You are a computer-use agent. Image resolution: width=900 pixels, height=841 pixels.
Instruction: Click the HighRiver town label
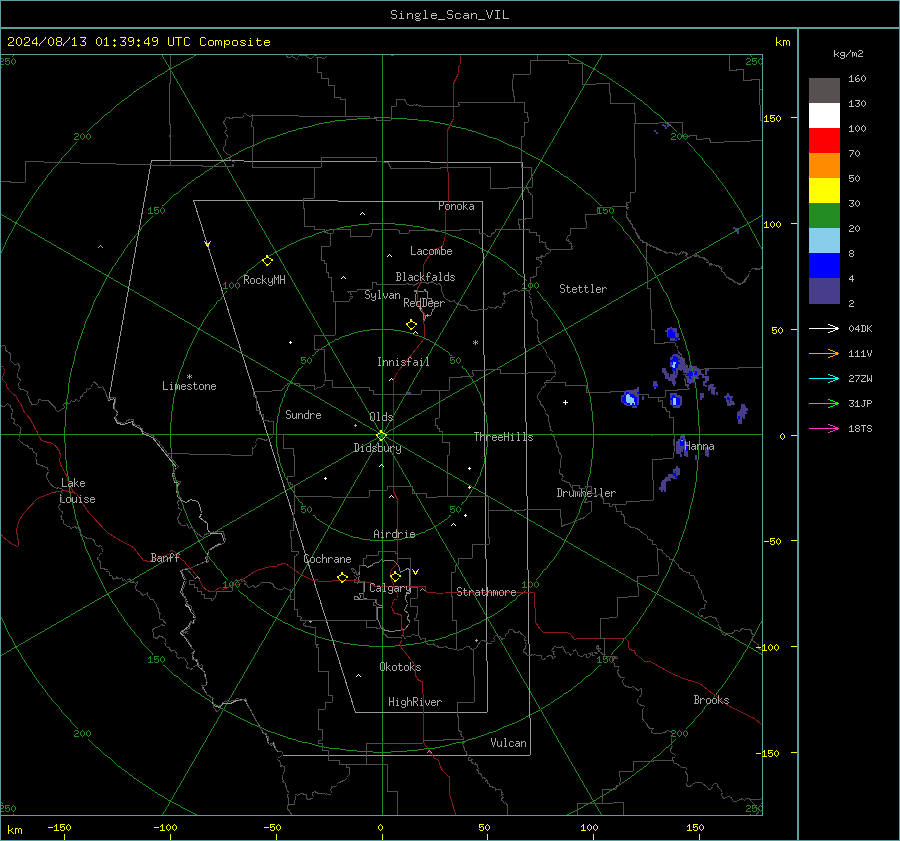pos(415,702)
